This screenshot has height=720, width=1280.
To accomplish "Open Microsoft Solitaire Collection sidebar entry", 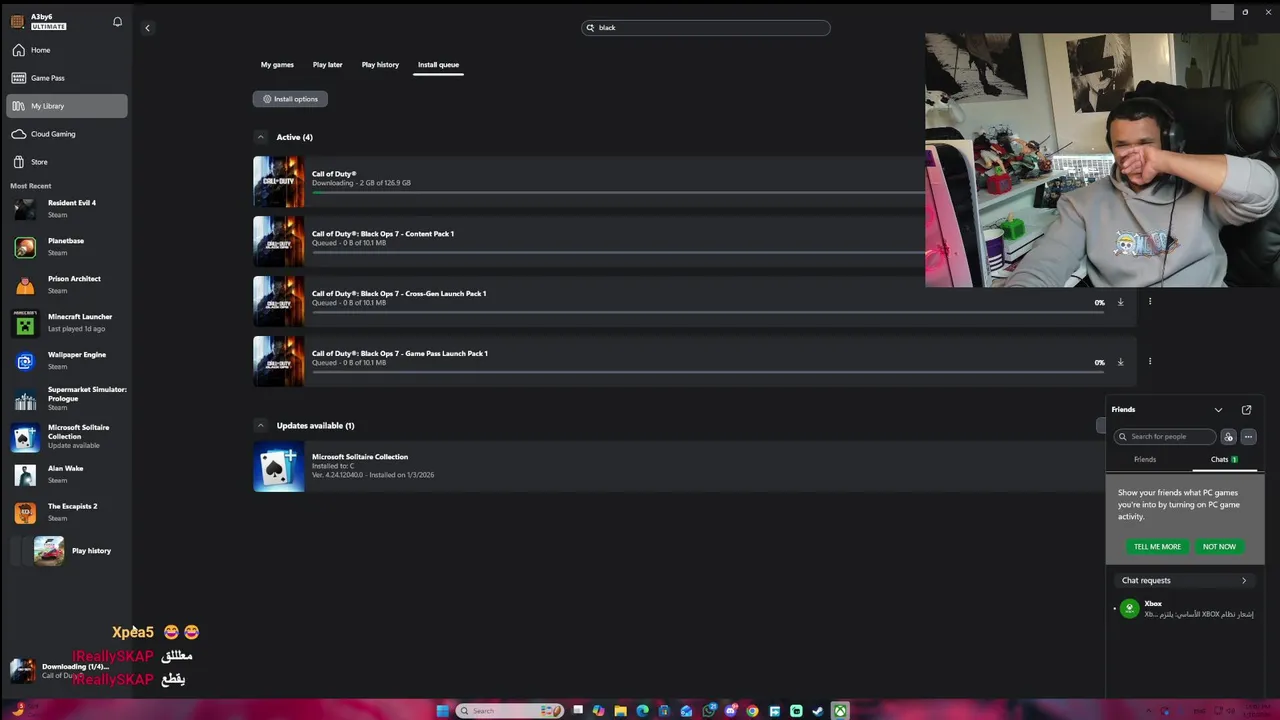I will click(66, 437).
